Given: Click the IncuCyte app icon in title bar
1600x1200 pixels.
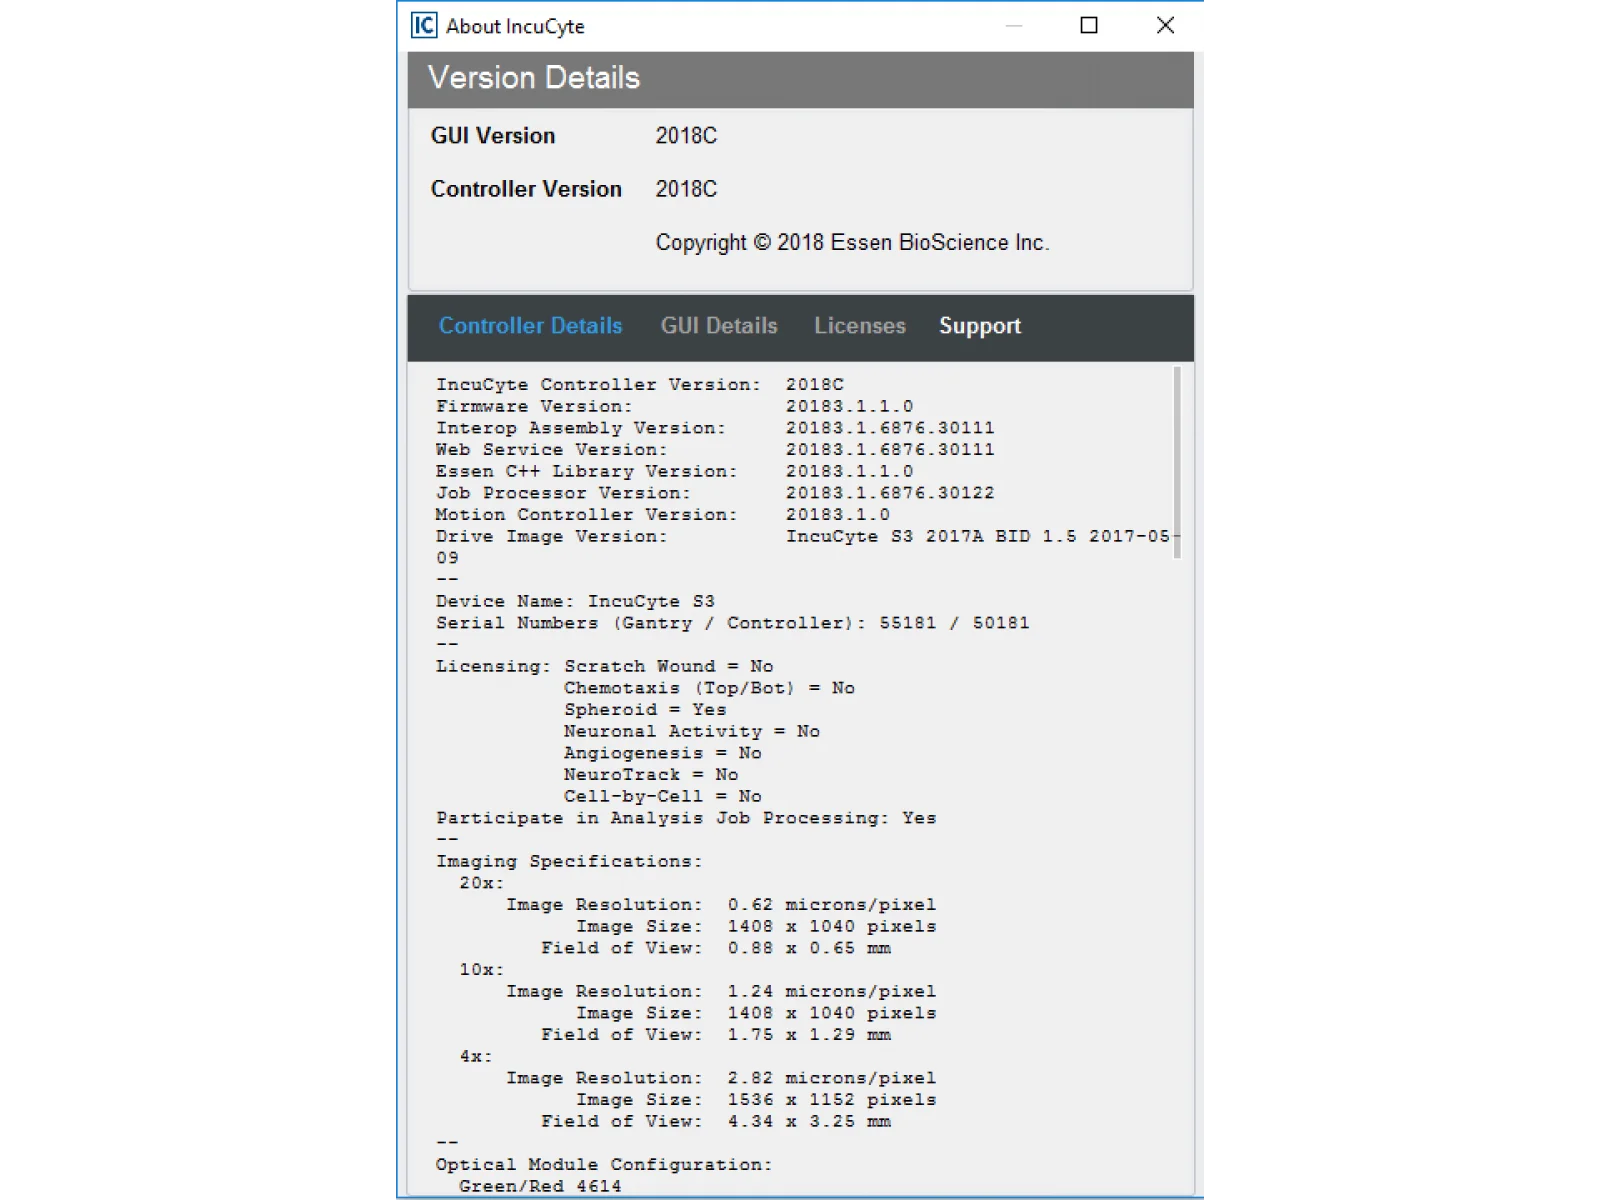Looking at the screenshot, I should click(424, 25).
